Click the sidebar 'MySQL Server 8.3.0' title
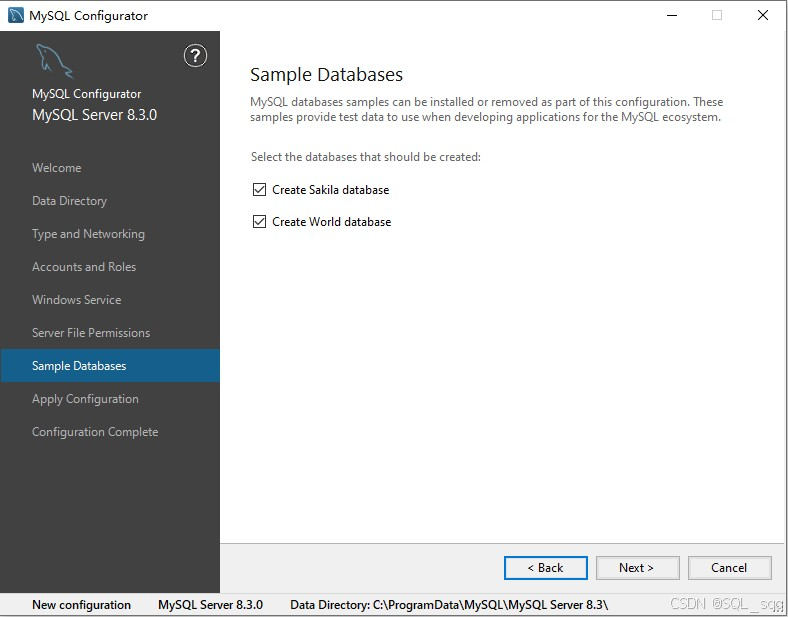Screen dimensions: 788x617 coord(94,115)
